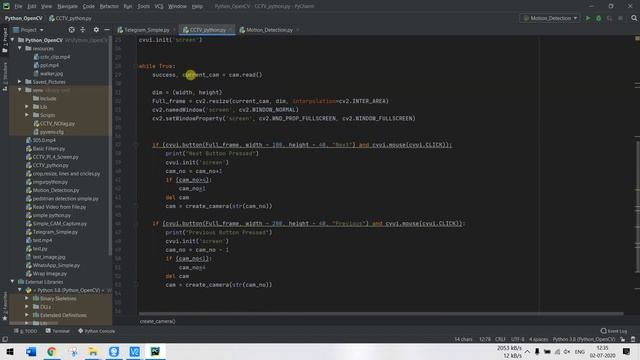Open Search Everywhere magnifier icon
This screenshot has width=640, height=360.
point(634,18)
